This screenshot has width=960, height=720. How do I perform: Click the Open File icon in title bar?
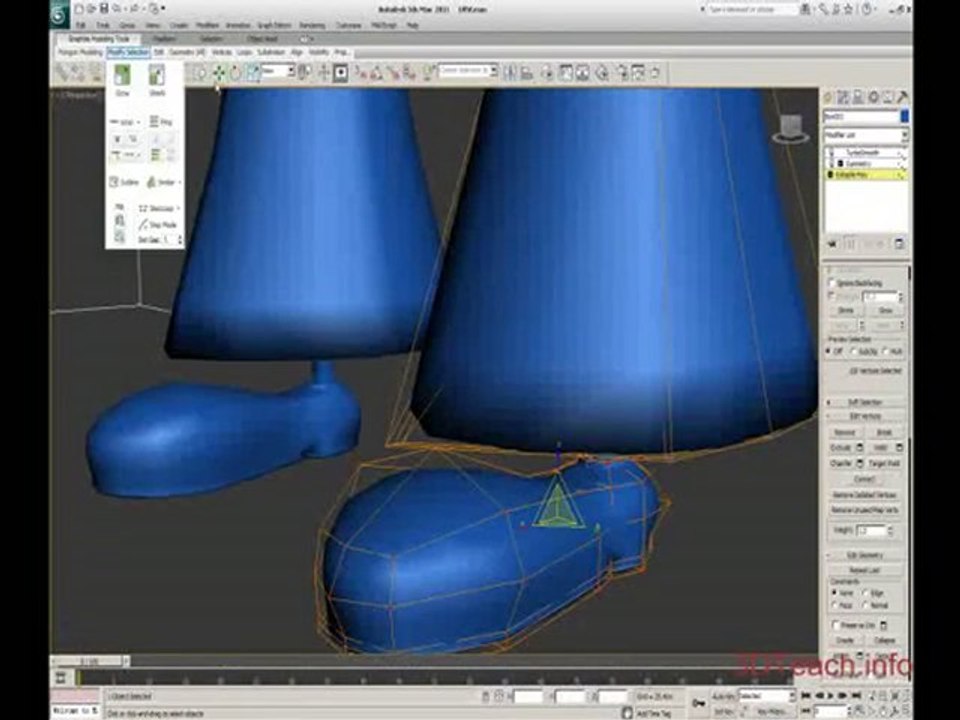pos(92,9)
